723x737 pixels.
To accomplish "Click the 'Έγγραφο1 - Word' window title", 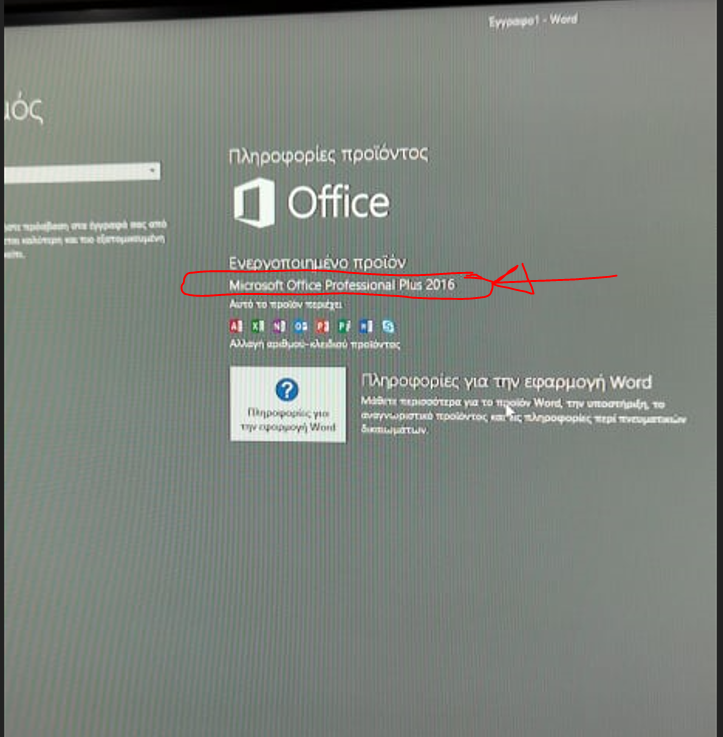I will 533,20.
